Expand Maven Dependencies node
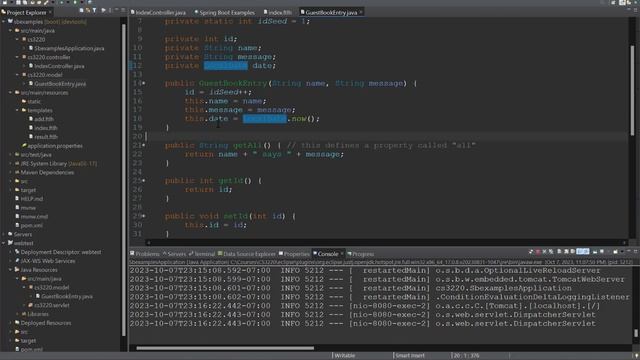Viewport: 640px width, 360px height. click(11, 172)
